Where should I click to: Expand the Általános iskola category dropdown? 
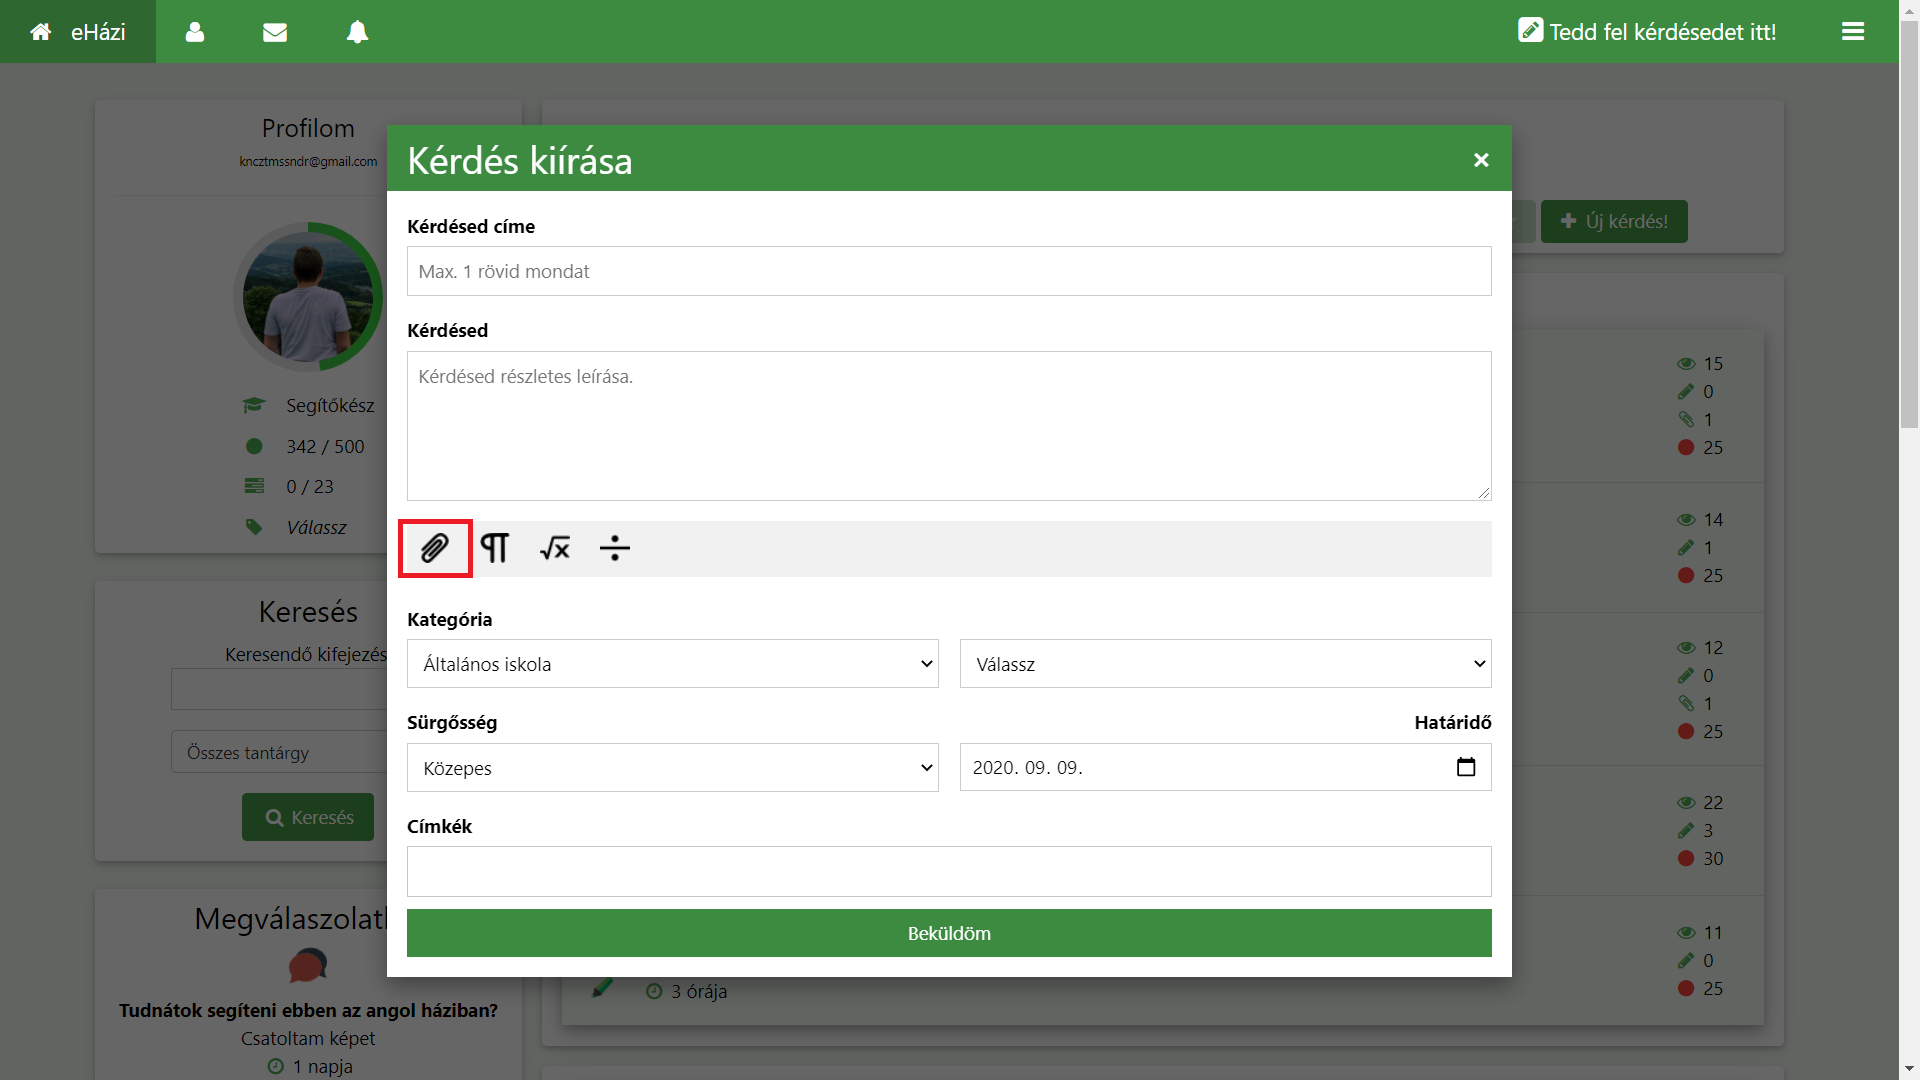tap(672, 664)
